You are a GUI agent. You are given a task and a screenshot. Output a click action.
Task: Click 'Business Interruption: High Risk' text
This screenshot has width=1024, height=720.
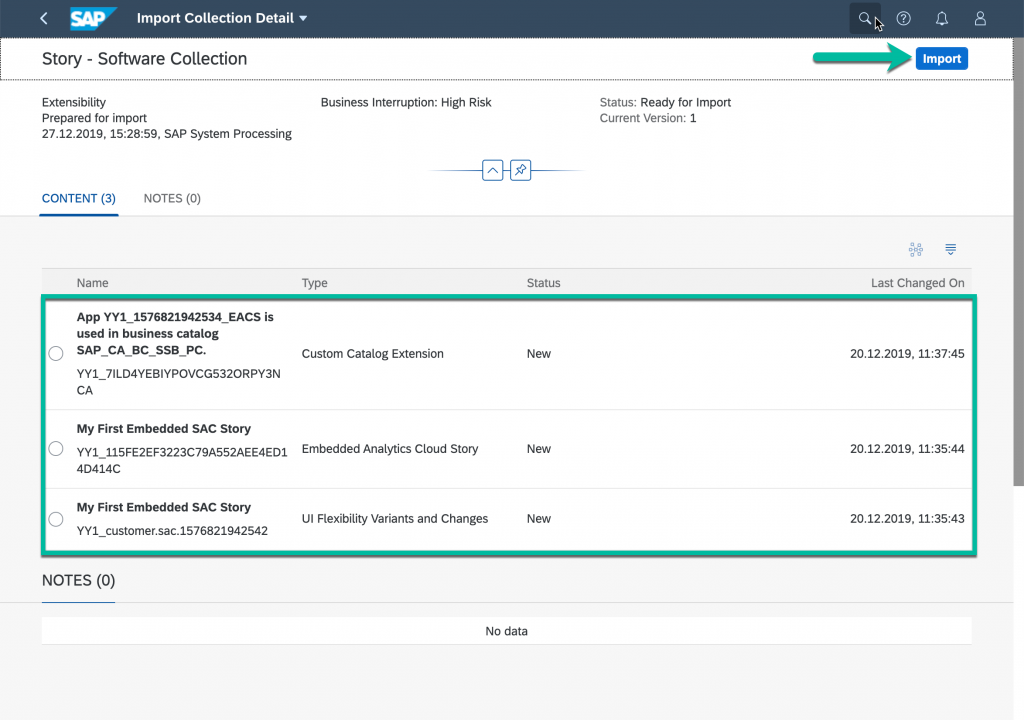406,103
